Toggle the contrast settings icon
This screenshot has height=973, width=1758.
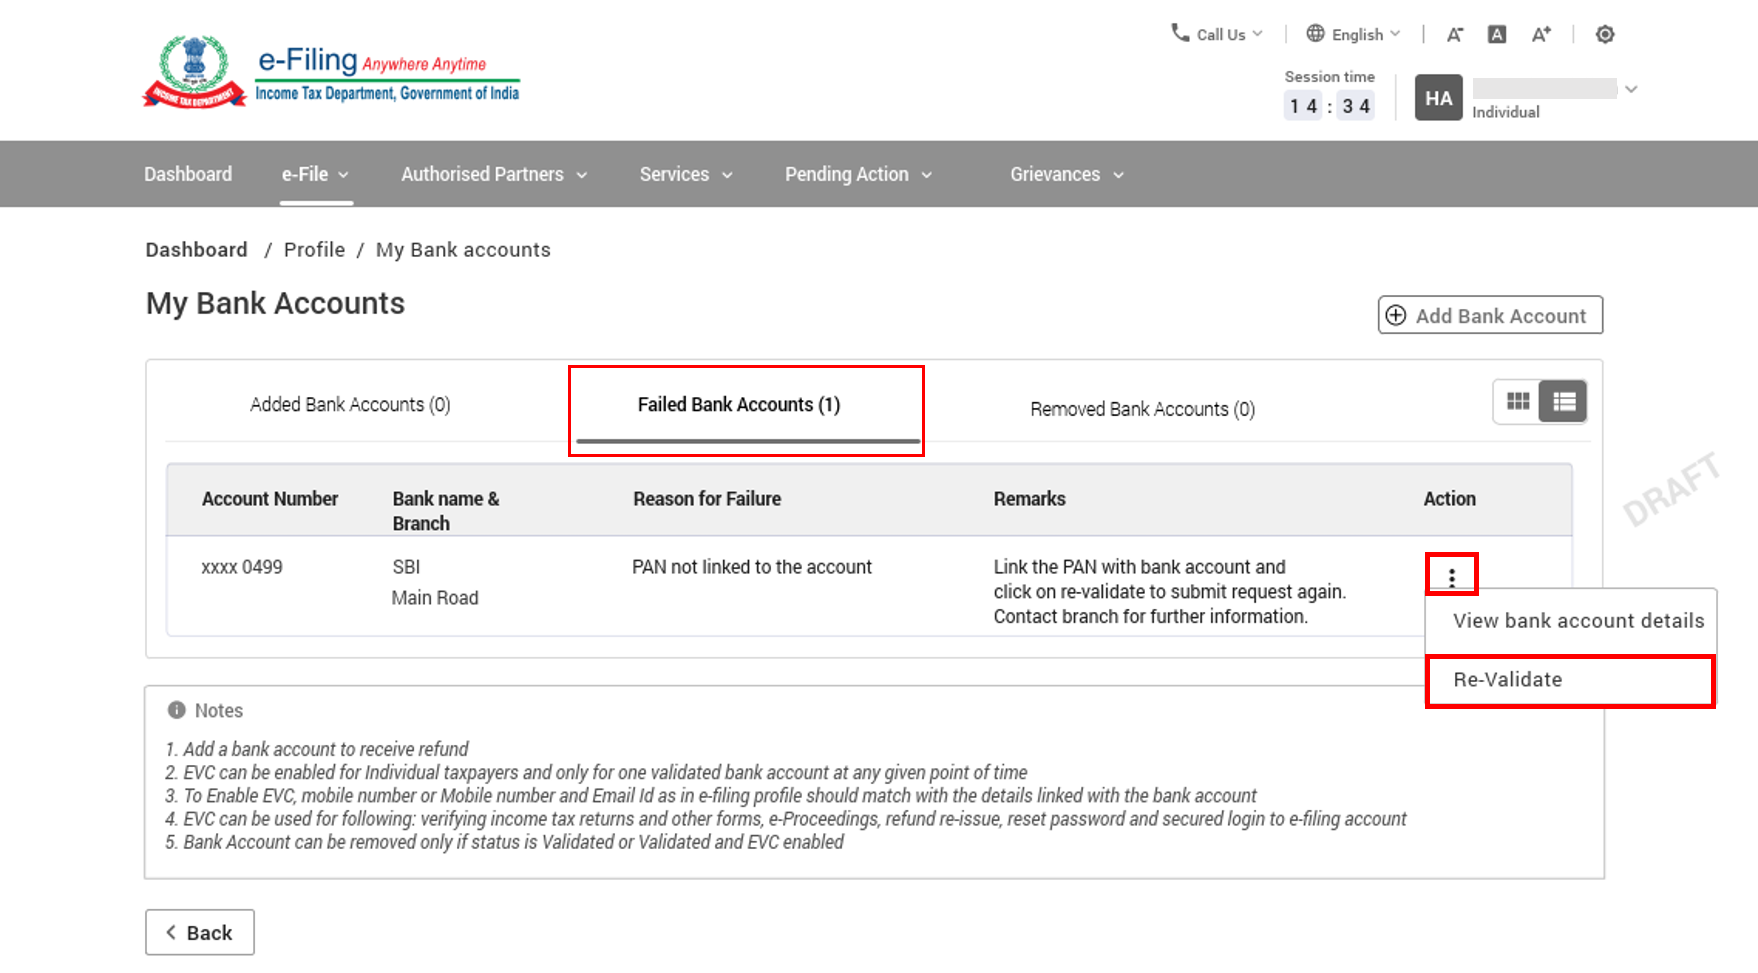point(1605,35)
